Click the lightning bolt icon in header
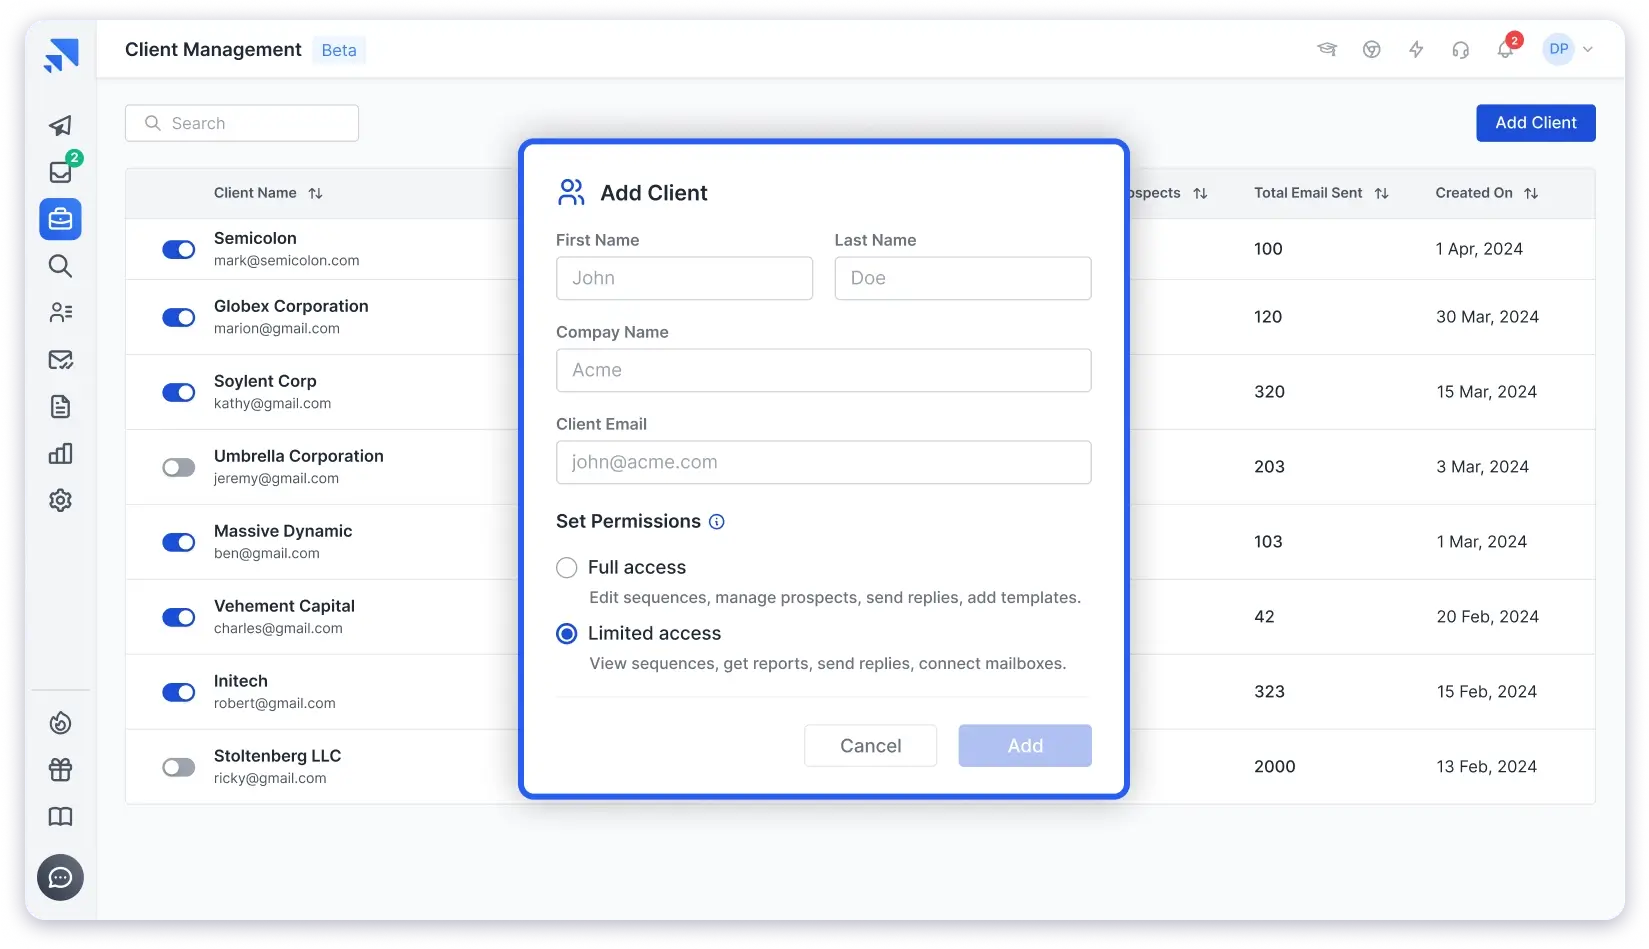 (x=1416, y=50)
